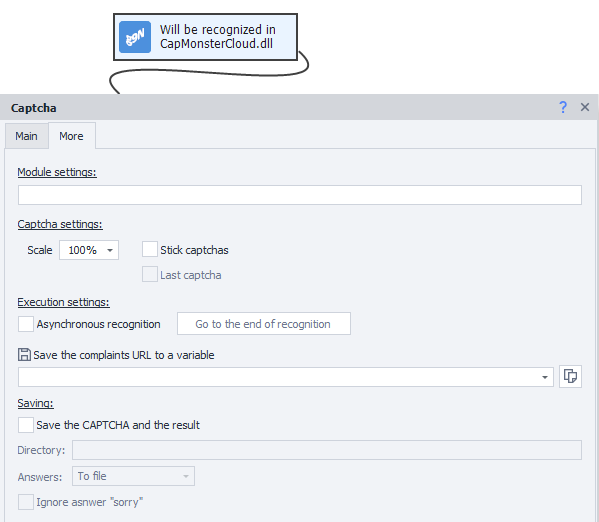This screenshot has height=522, width=599.
Task: Expand the complaints URL variable dropdown
Action: [x=545, y=377]
